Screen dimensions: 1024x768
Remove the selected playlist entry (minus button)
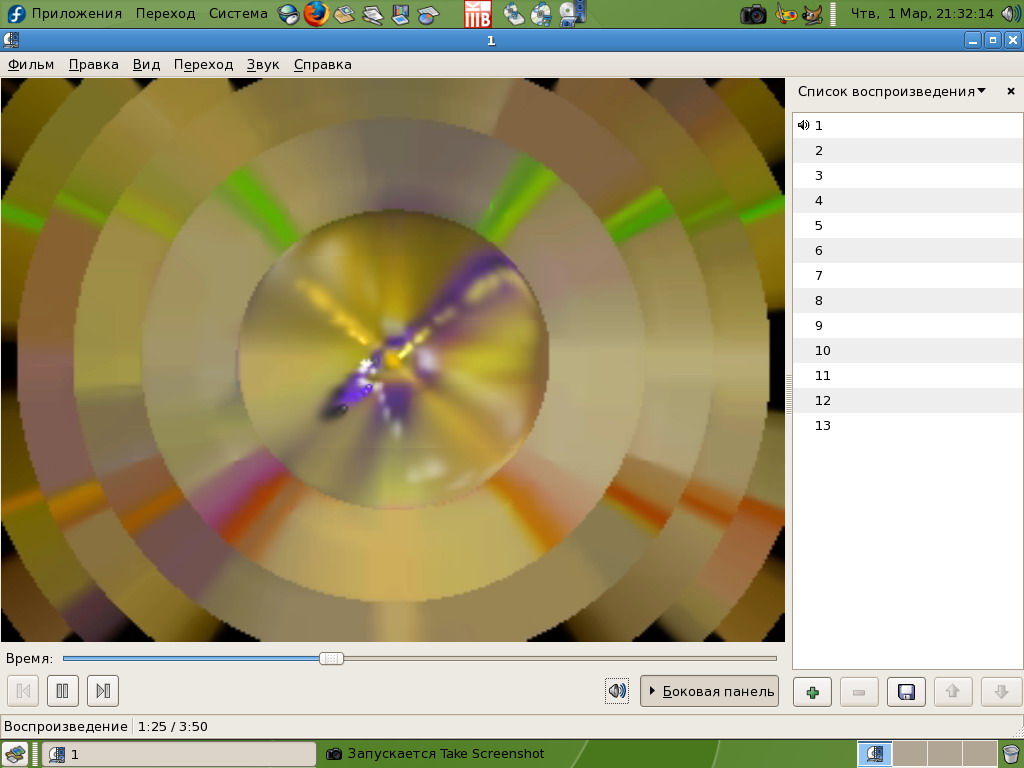[859, 692]
